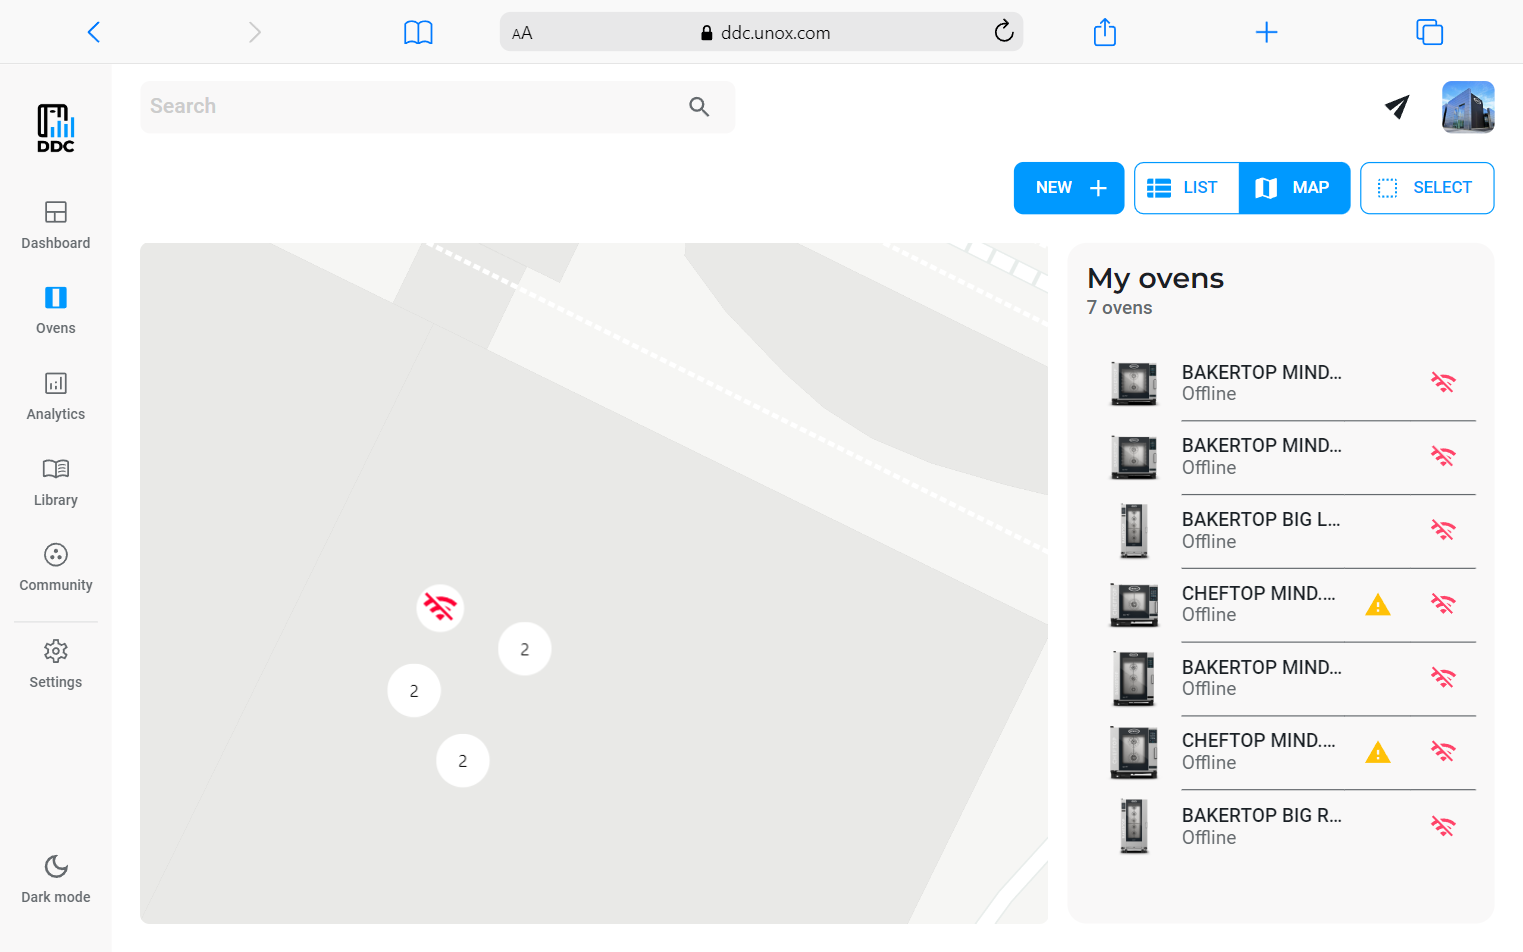Open Settings from the sidebar
Viewport: 1523px width, 952px height.
55,664
